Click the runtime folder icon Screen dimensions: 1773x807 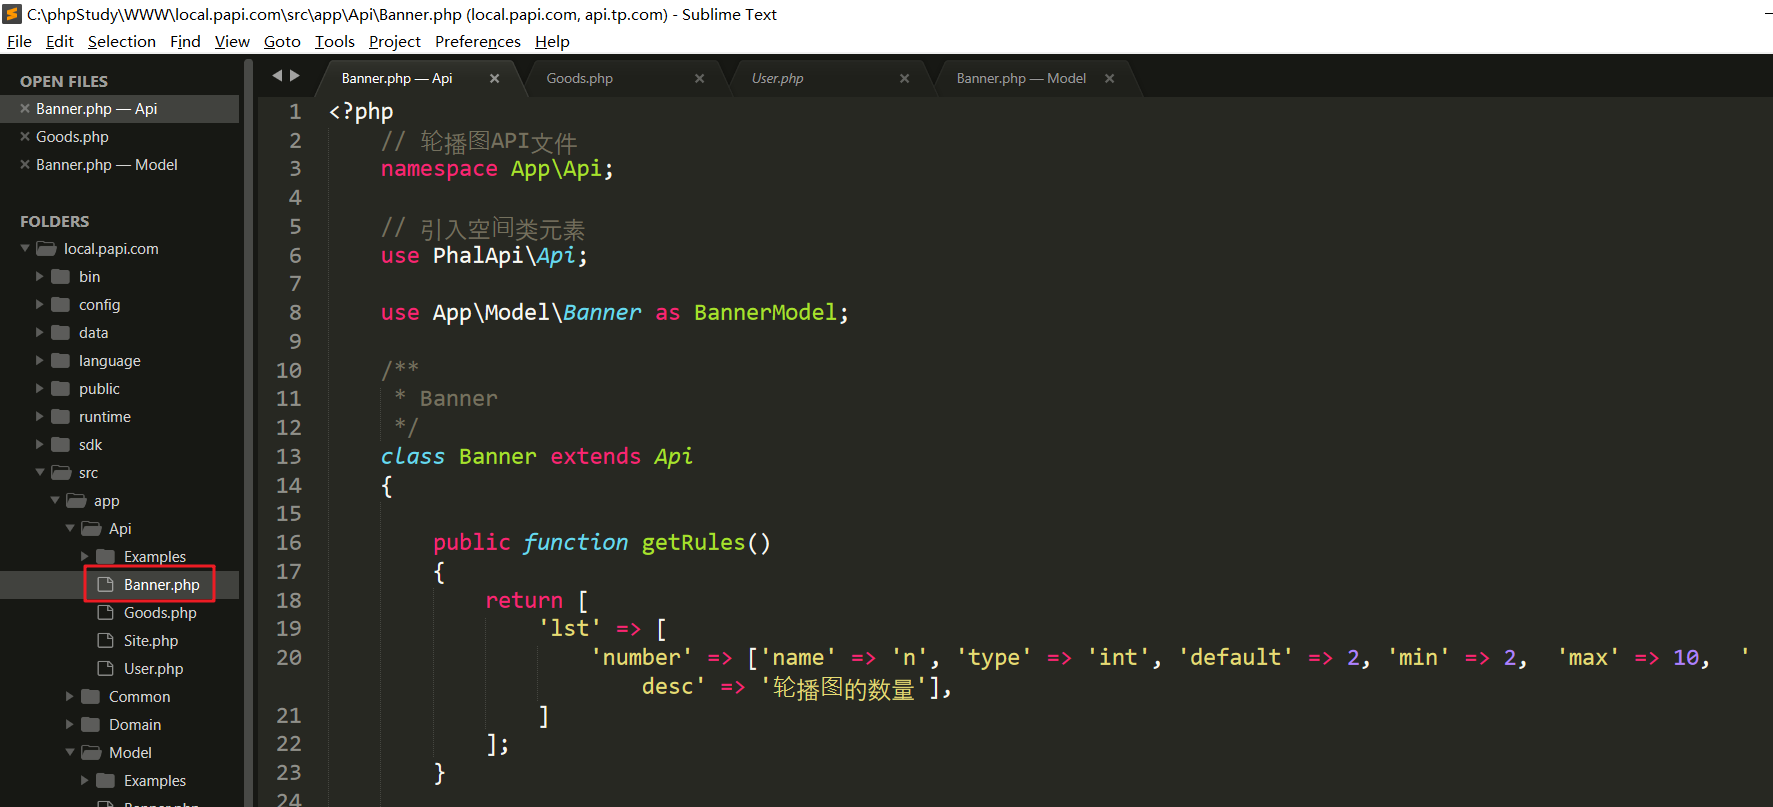click(x=61, y=417)
